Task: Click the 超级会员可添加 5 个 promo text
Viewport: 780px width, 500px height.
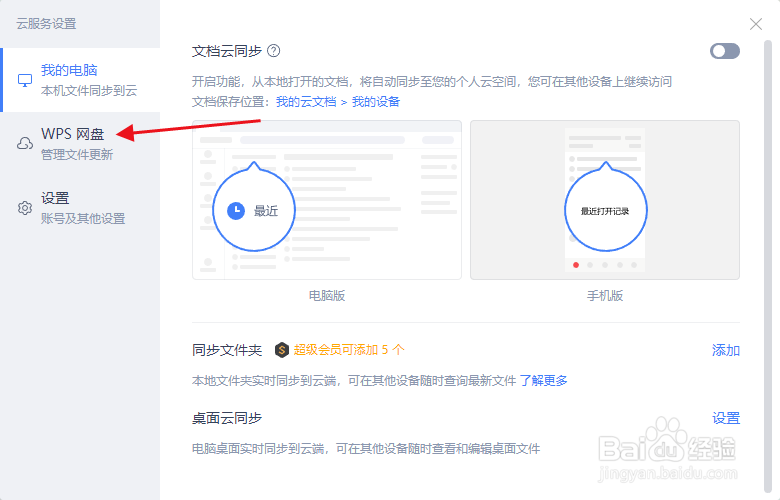Action: pos(349,350)
